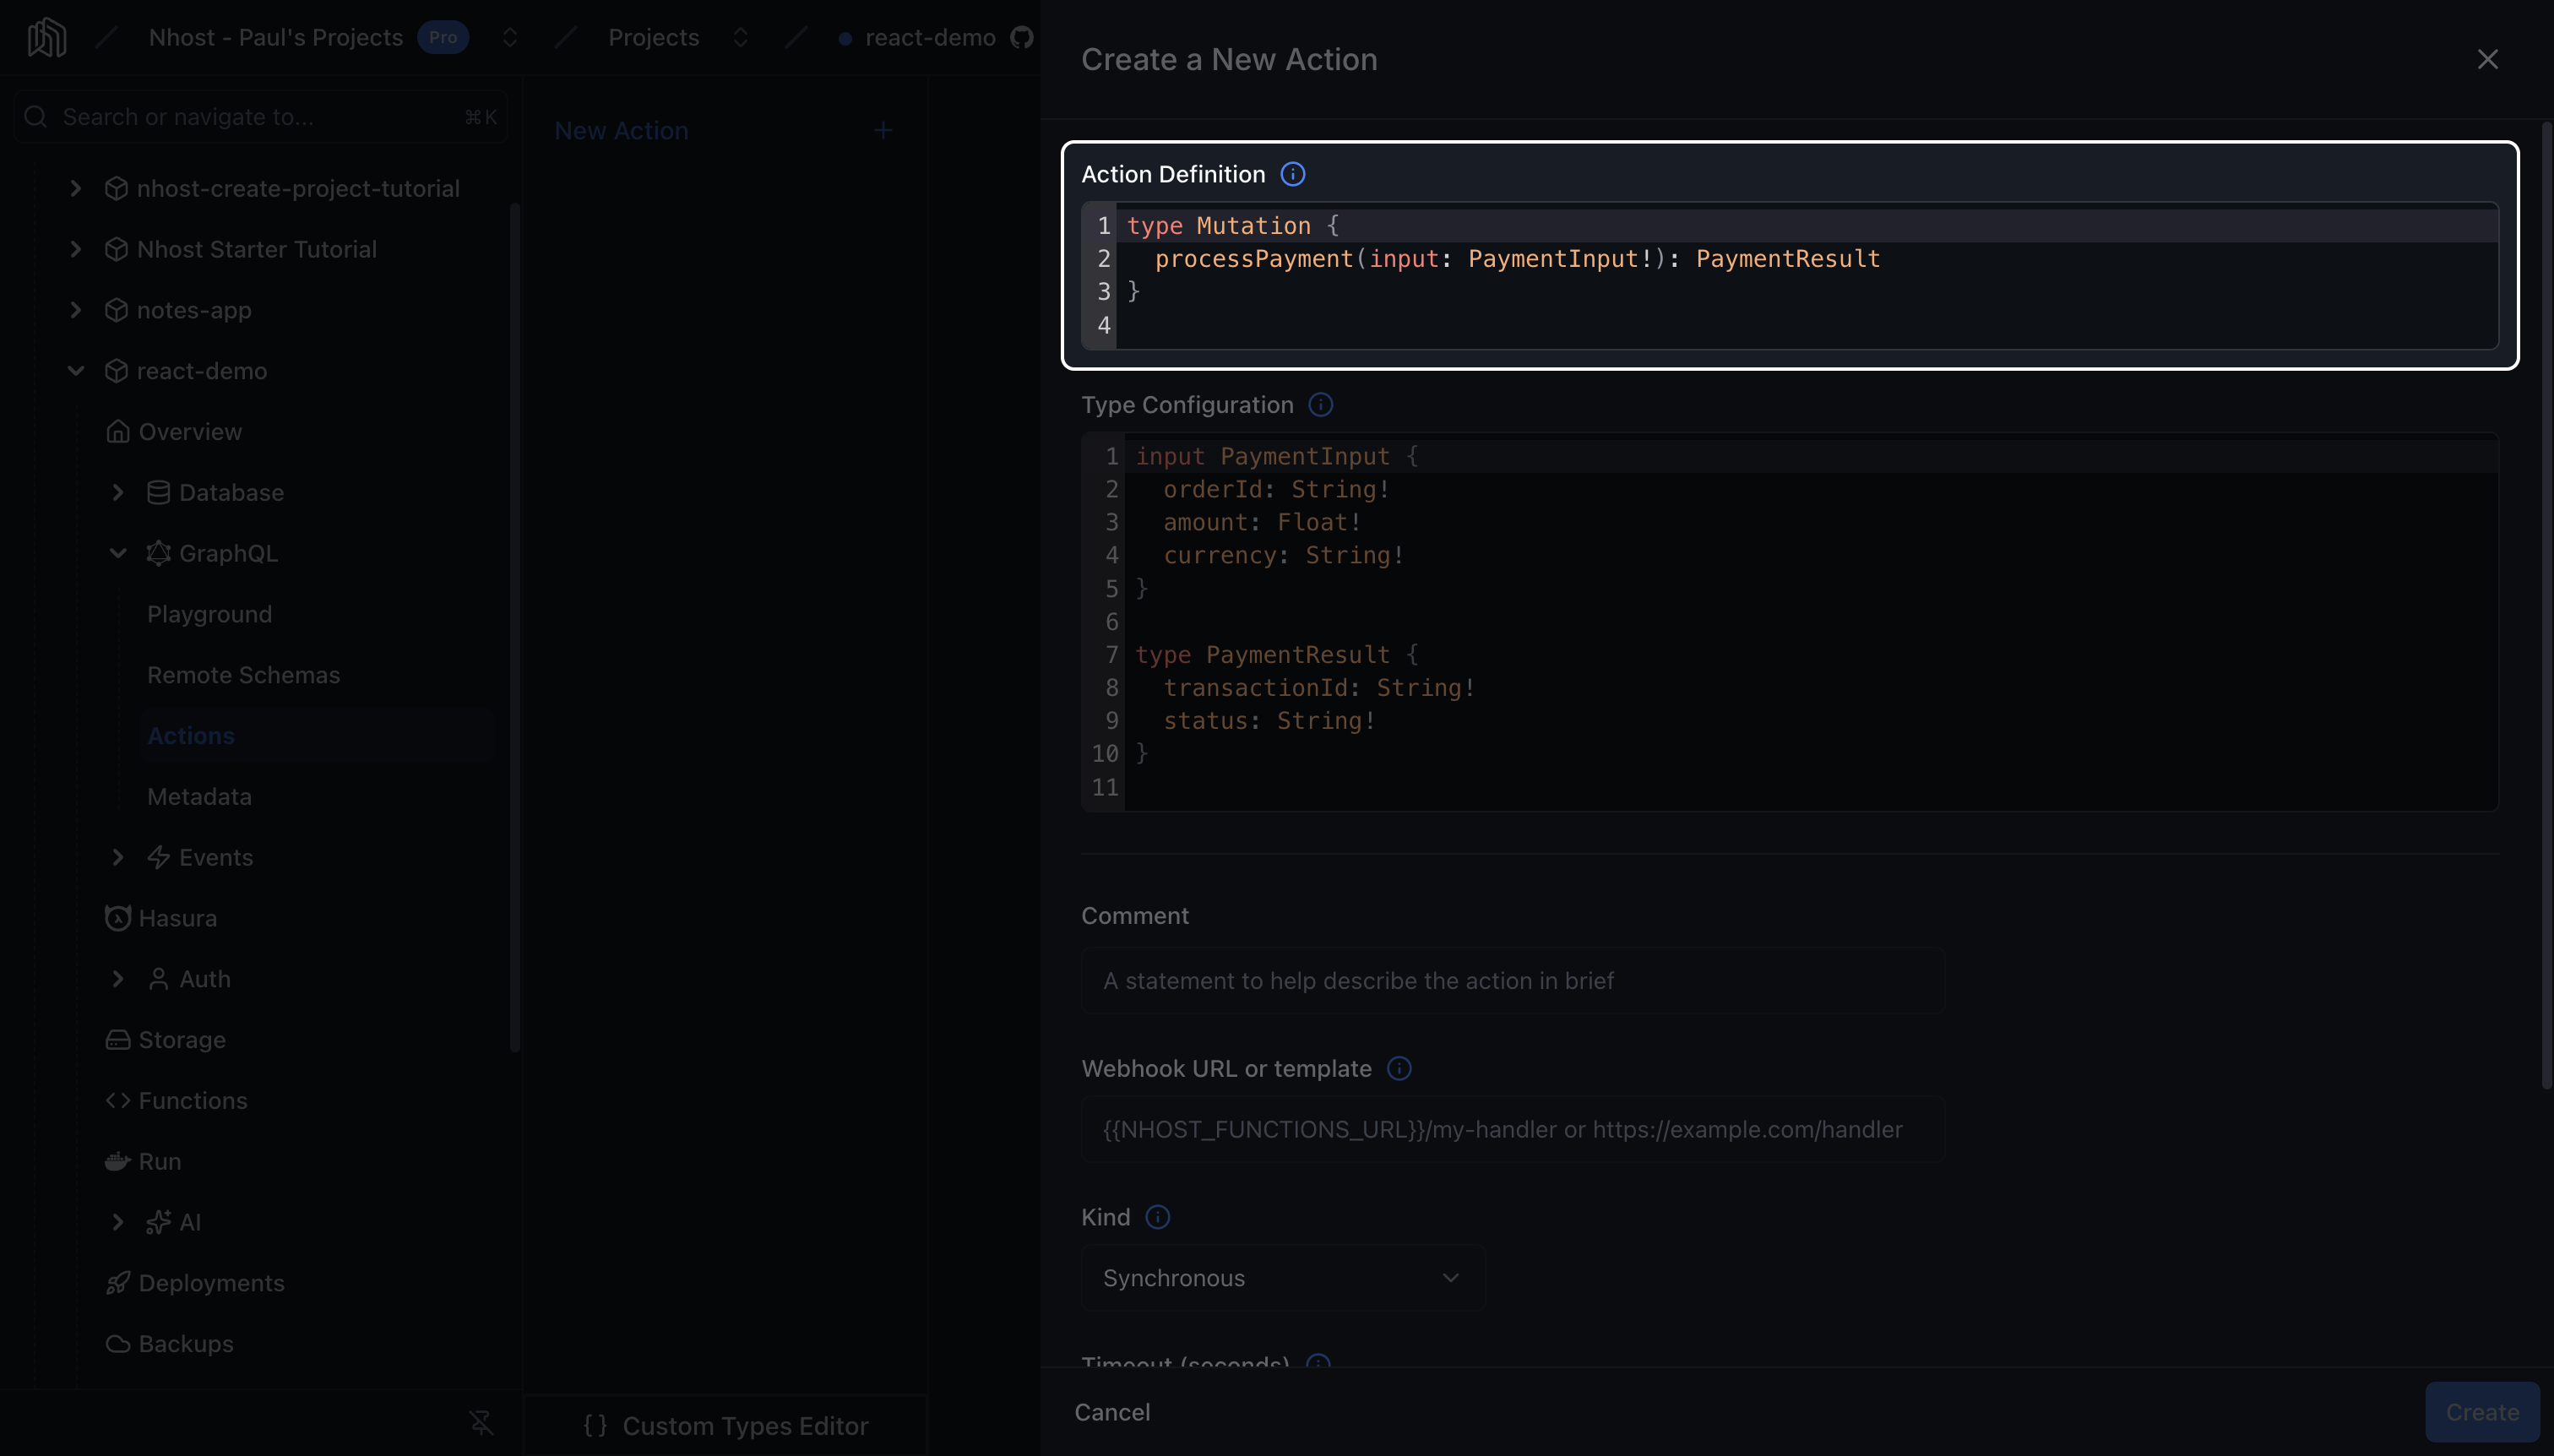Expand the Events section
This screenshot has height=1456, width=2554.
[117, 858]
